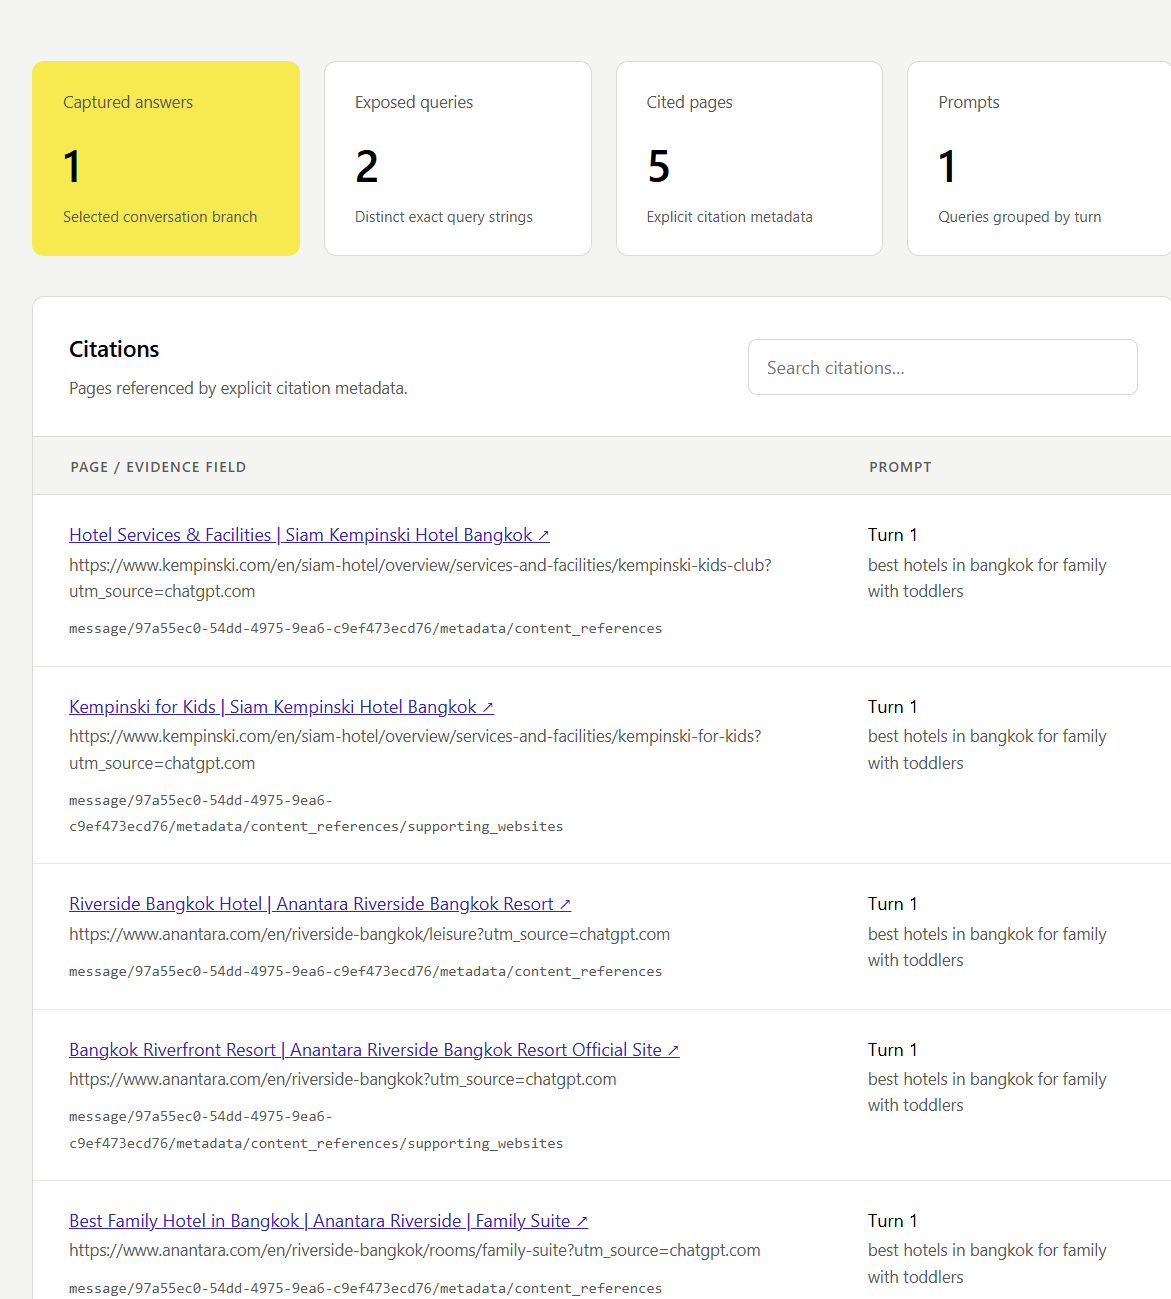Click Turn 1 in the Riverside Bangkok Hotel row
The width and height of the screenshot is (1171, 1299).
click(892, 904)
